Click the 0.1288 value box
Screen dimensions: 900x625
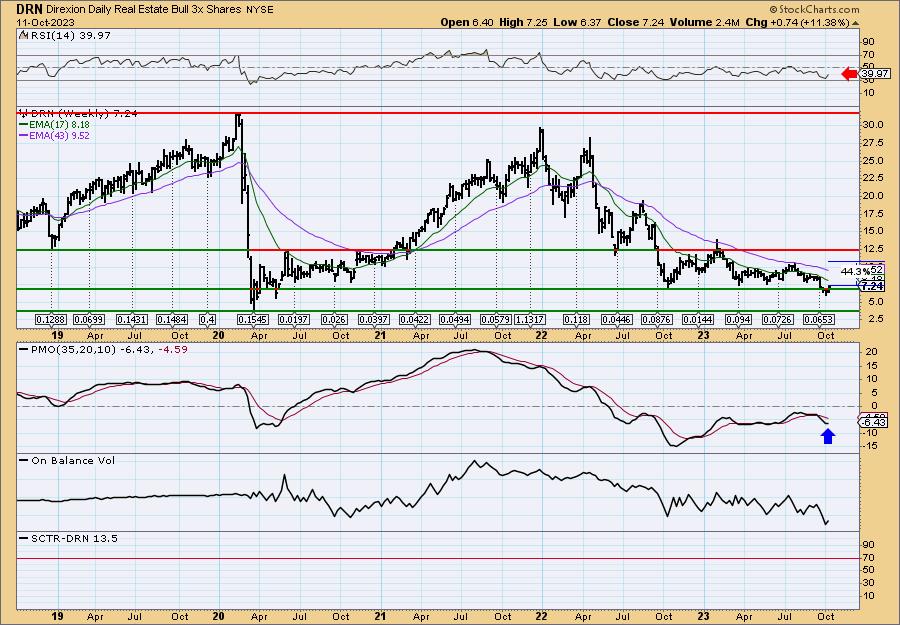click(x=51, y=319)
